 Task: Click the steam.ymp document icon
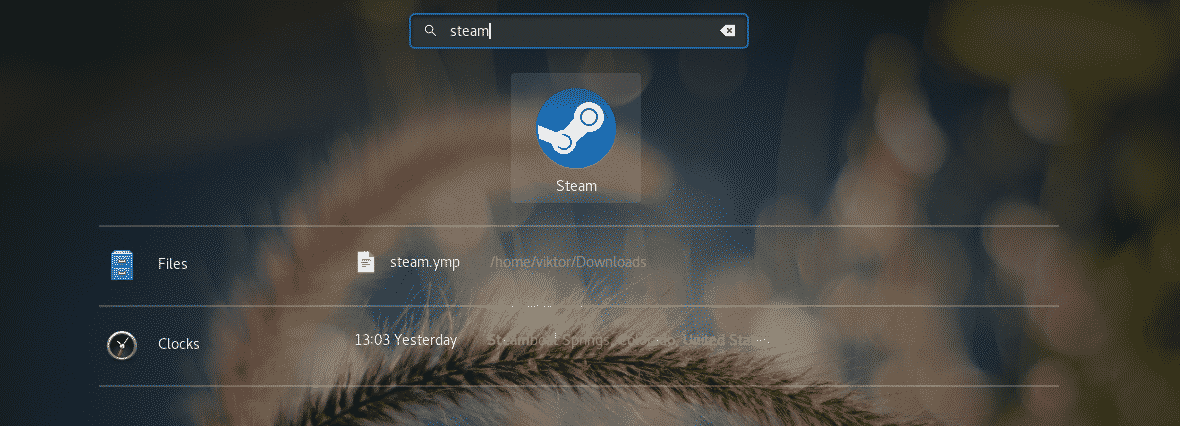(x=366, y=262)
